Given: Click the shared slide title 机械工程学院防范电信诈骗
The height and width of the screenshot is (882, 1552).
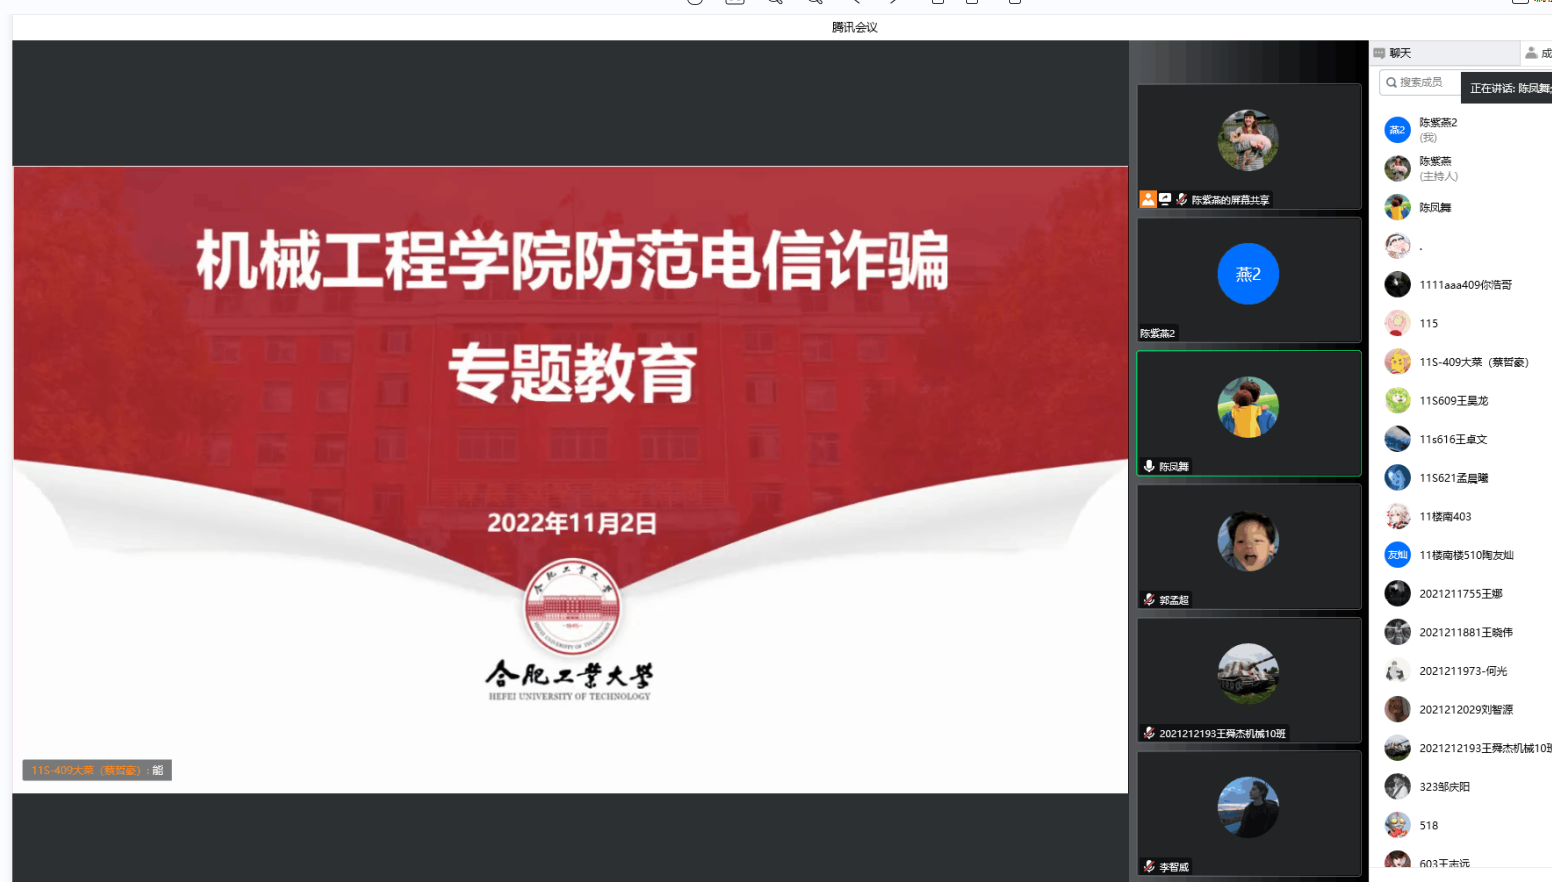Looking at the screenshot, I should pyautogui.click(x=572, y=260).
